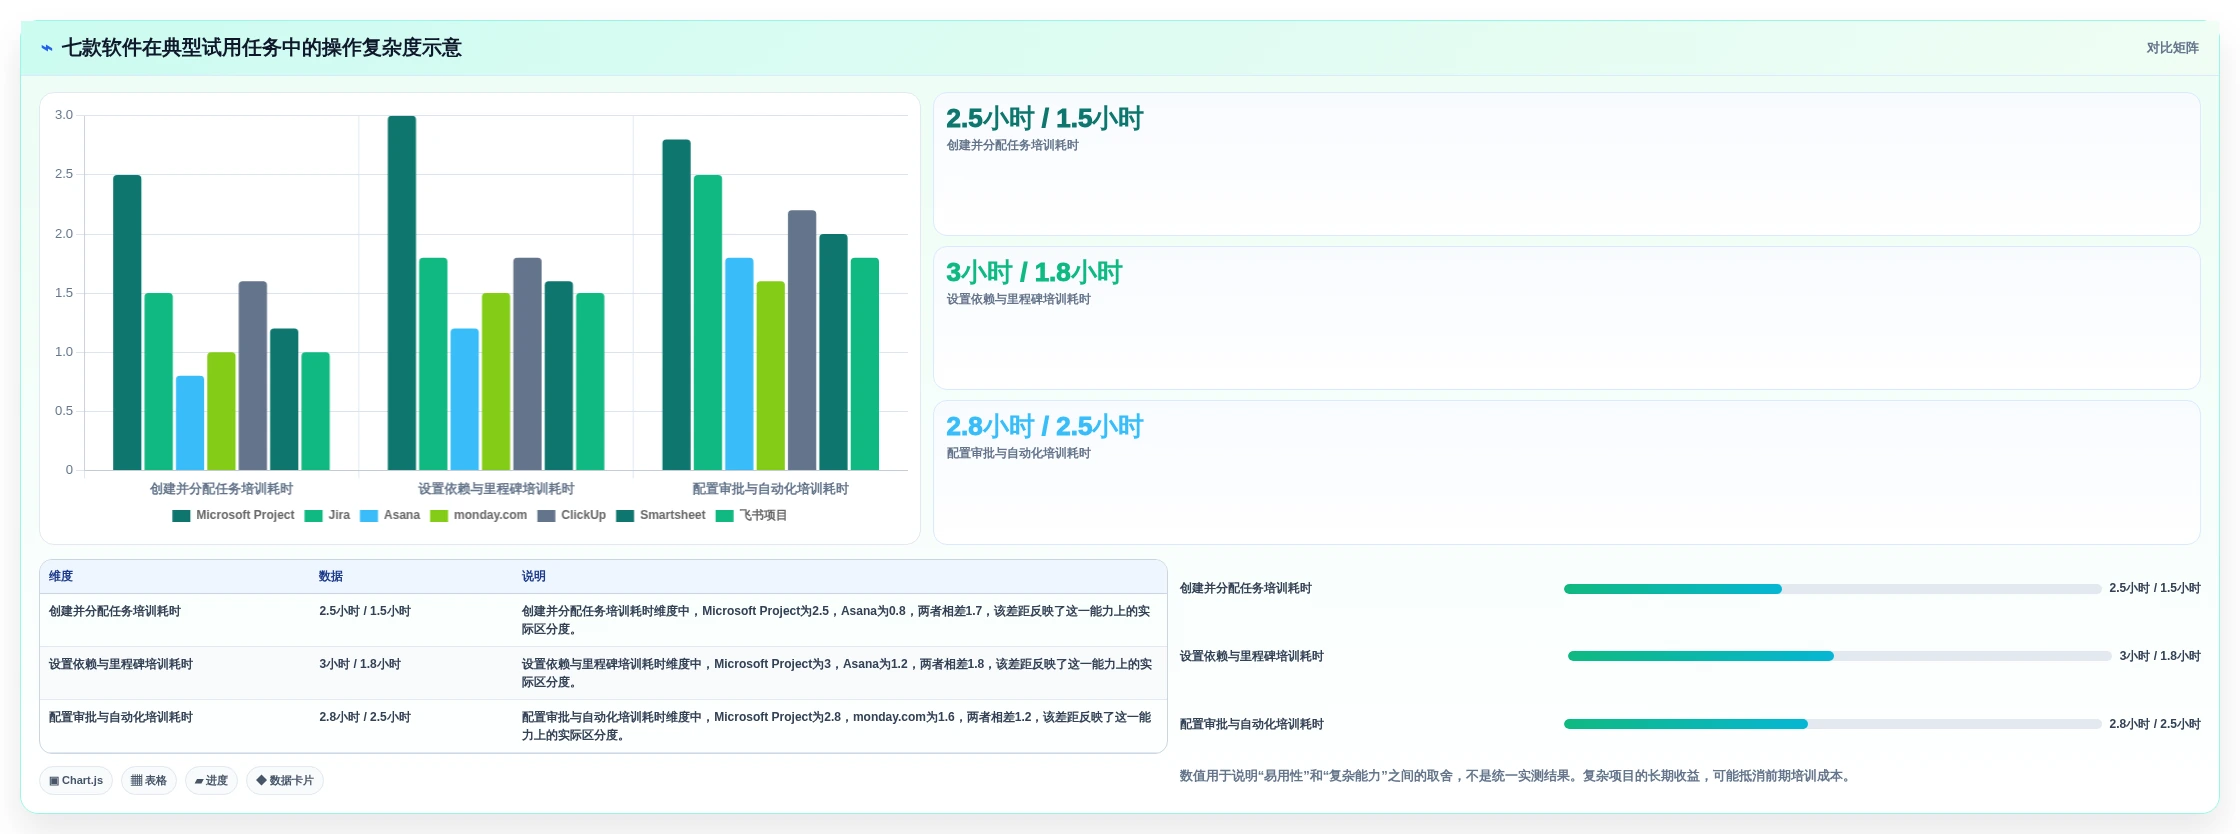Viewport: 2240px width, 834px height.
Task: Click the 数据卡片 tag chip
Action: (285, 780)
